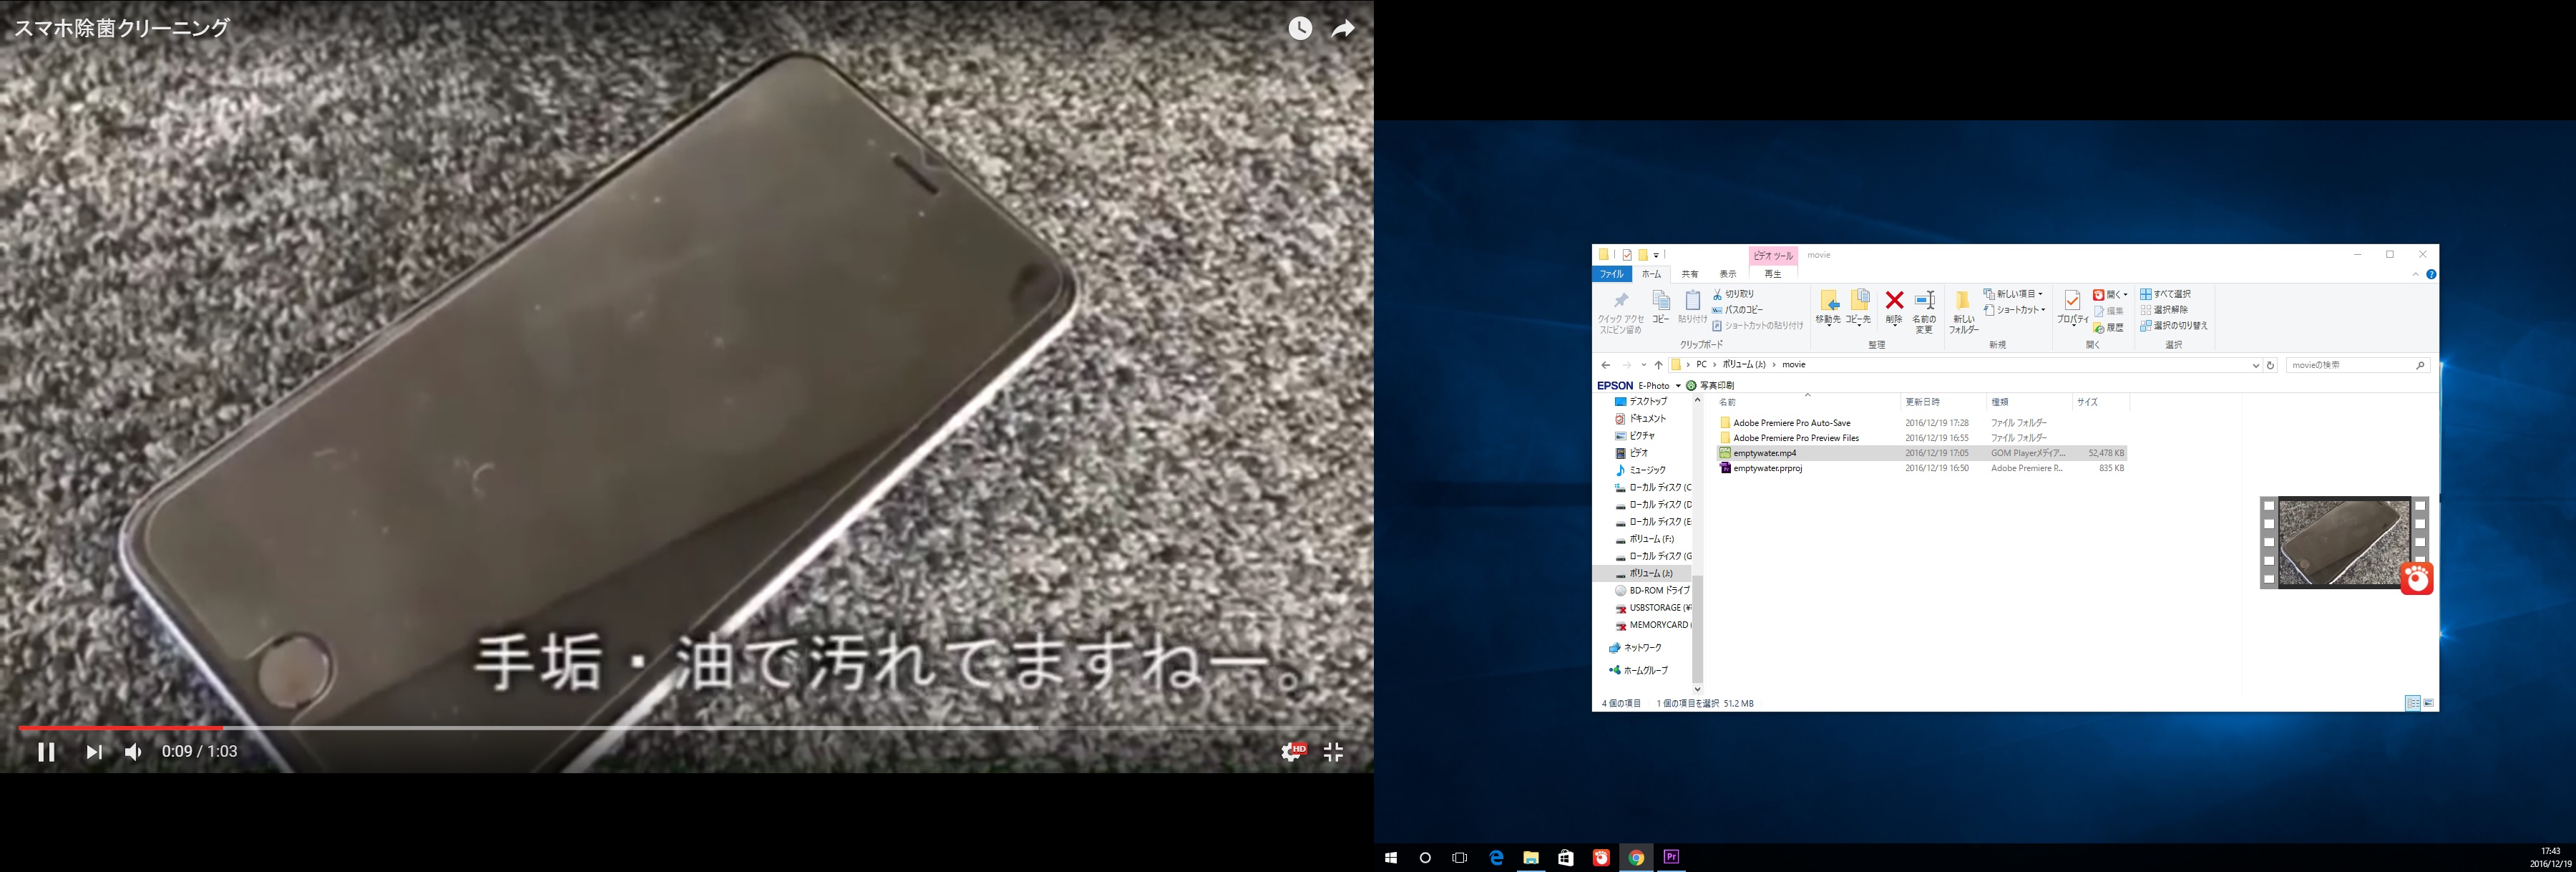Open the 共有 (Share) ribbon tab
2576x872 pixels.
pos(1689,274)
